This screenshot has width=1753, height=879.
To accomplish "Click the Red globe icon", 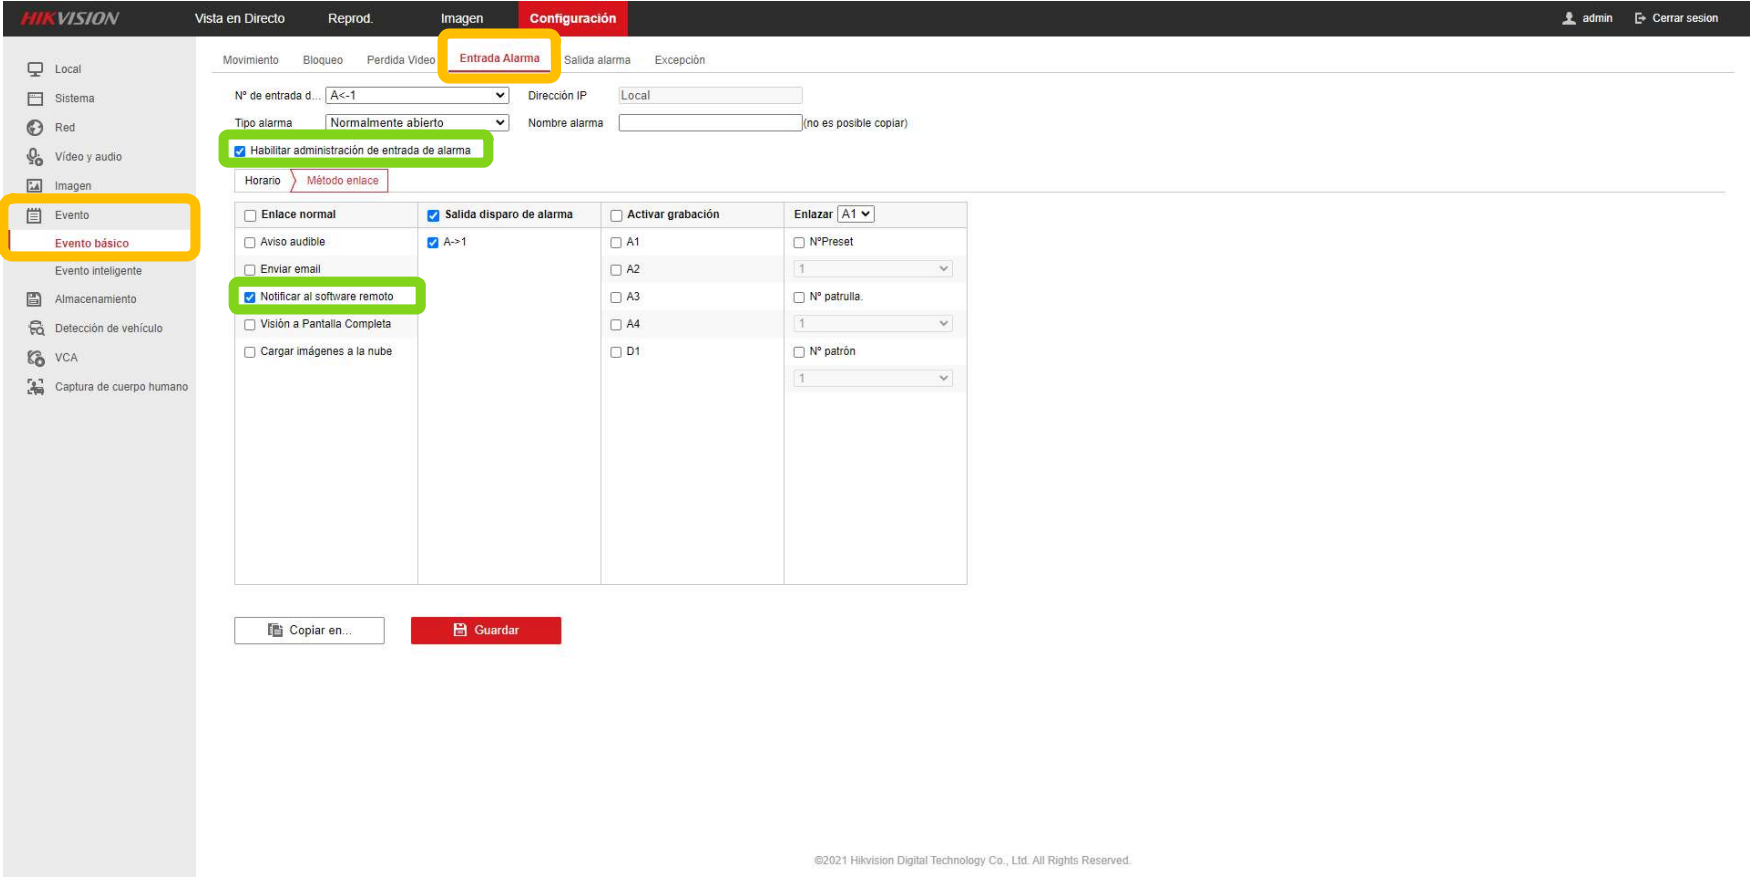I will point(35,127).
